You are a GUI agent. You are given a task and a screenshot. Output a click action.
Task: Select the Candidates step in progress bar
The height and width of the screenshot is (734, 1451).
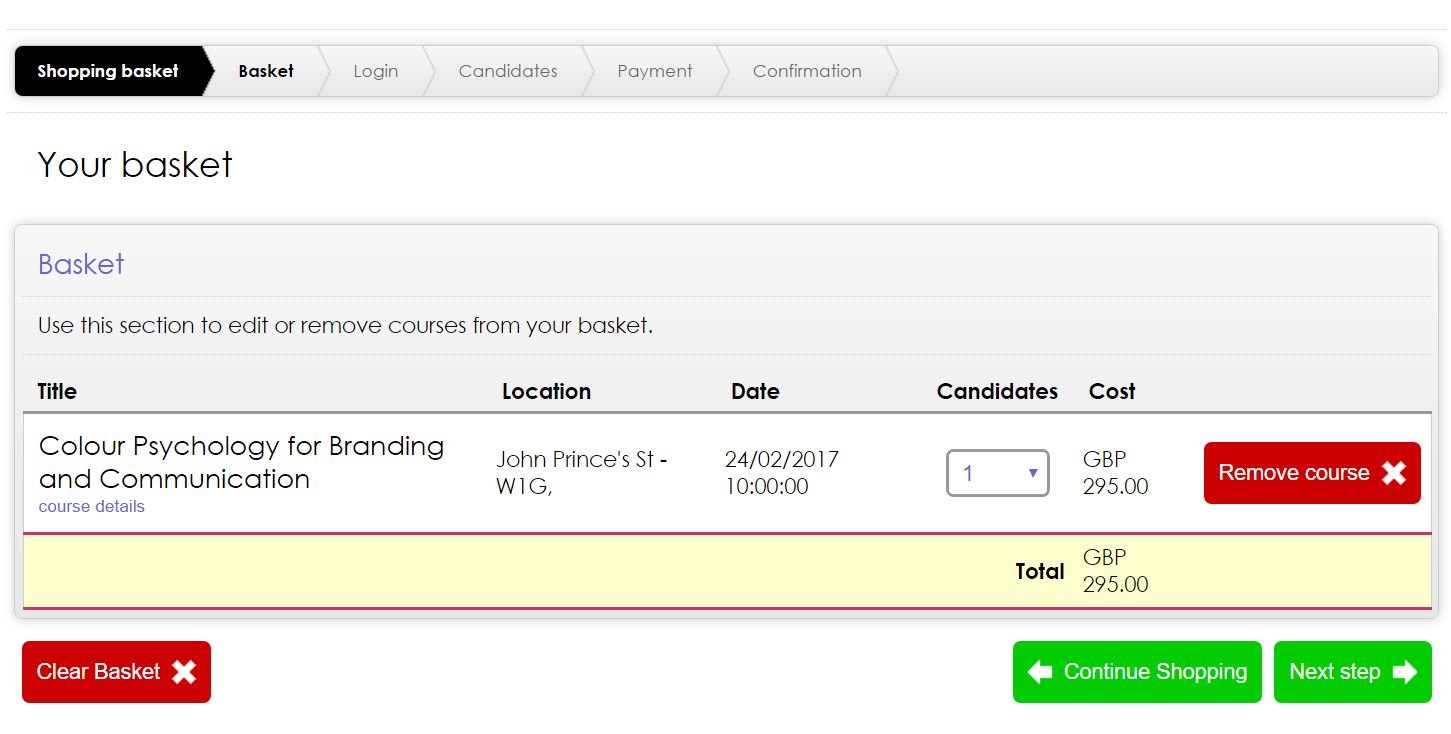(x=508, y=71)
